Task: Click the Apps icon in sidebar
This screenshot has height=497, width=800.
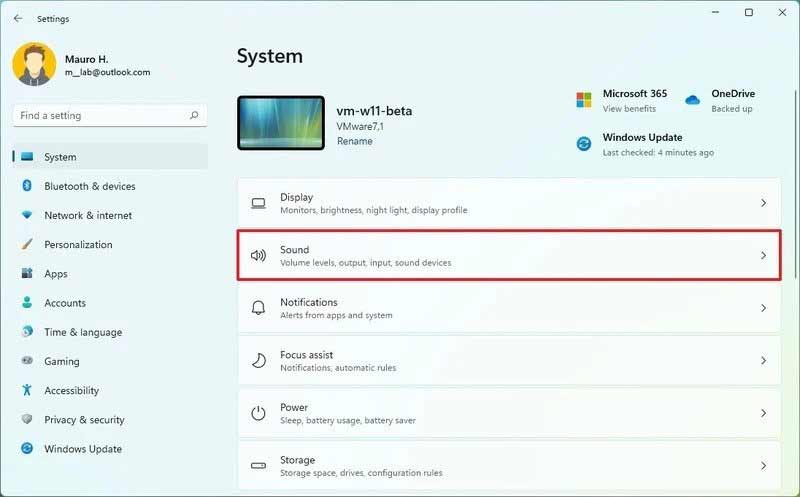Action: (x=27, y=273)
